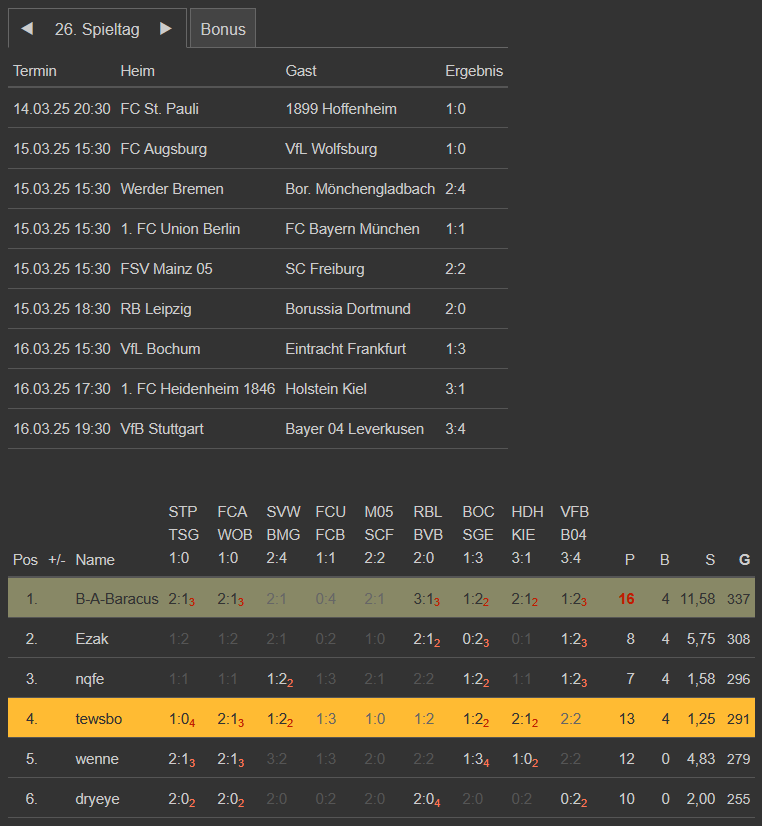
Task: Go to the next Spieltag arrow
Action: pyautogui.click(x=166, y=29)
